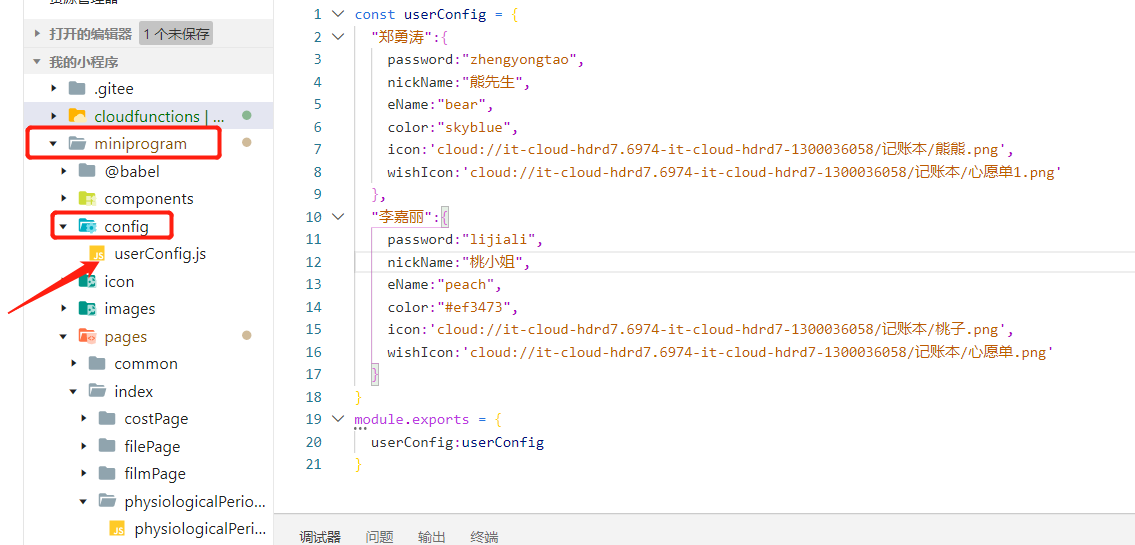Collapse the physiologicalPerio... folder arrow
Image resolution: width=1135 pixels, height=545 pixels.
[83, 501]
